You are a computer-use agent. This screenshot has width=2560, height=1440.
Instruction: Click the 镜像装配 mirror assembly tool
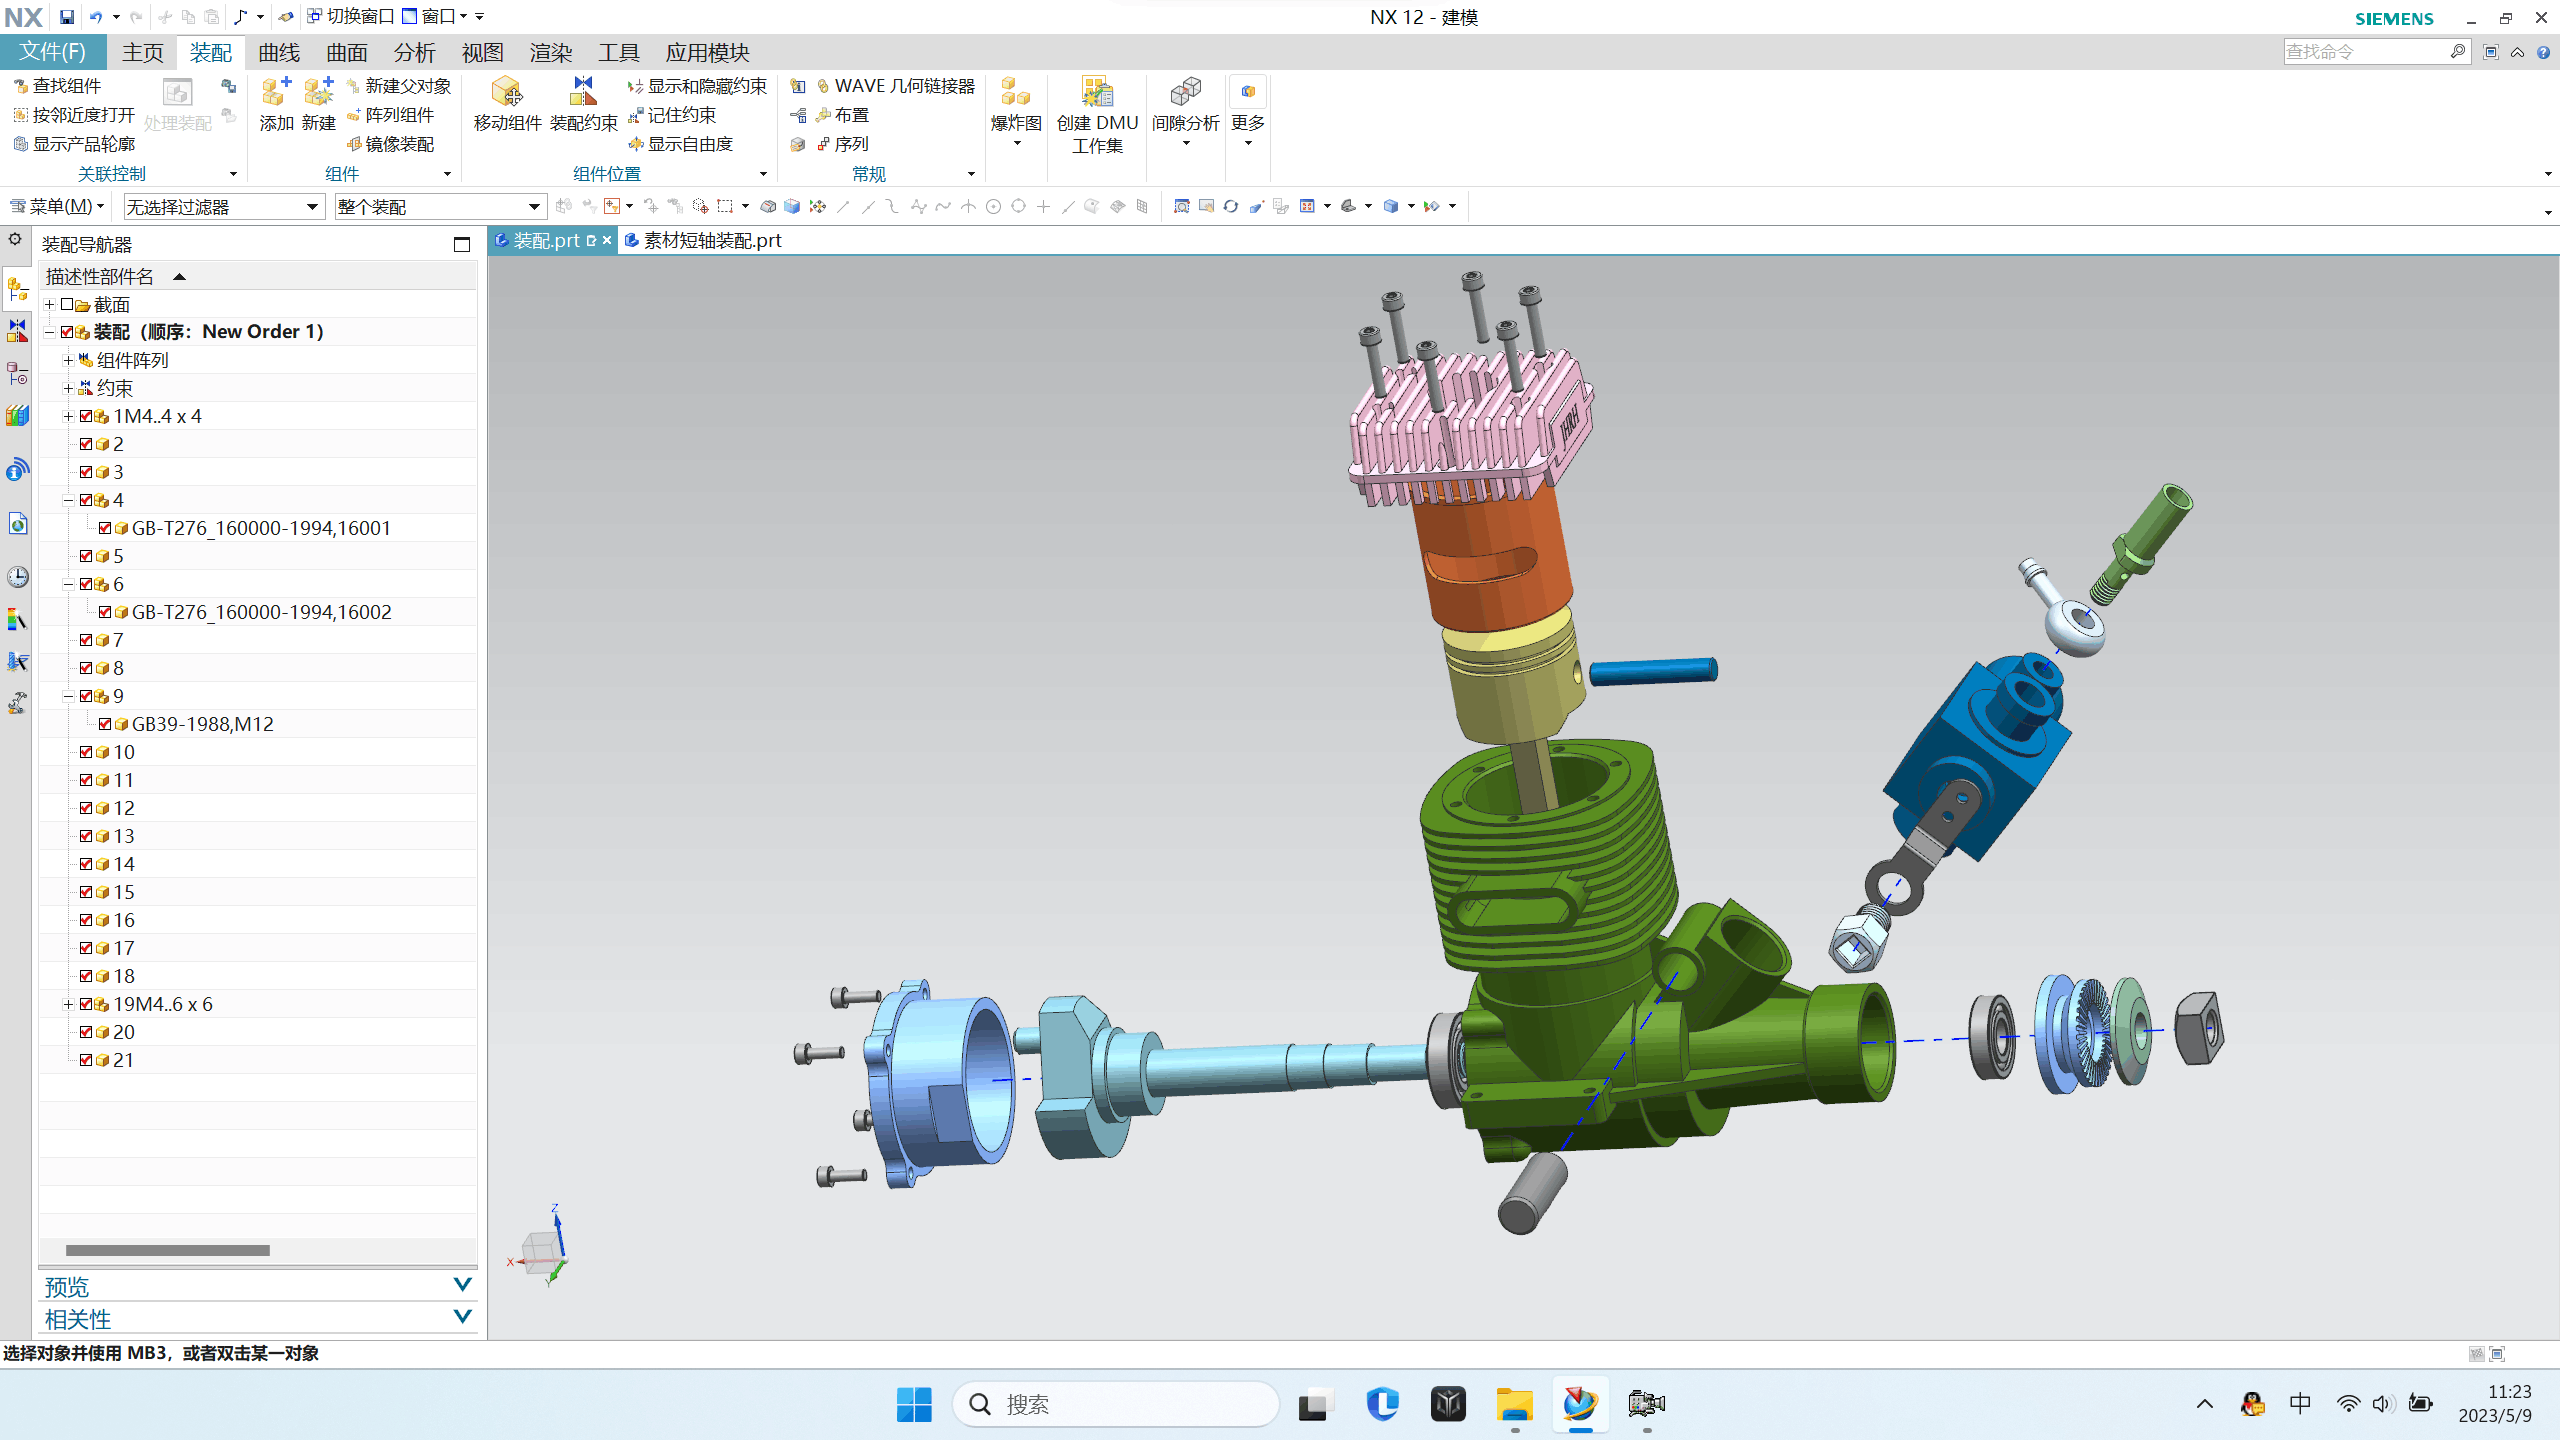[x=390, y=144]
